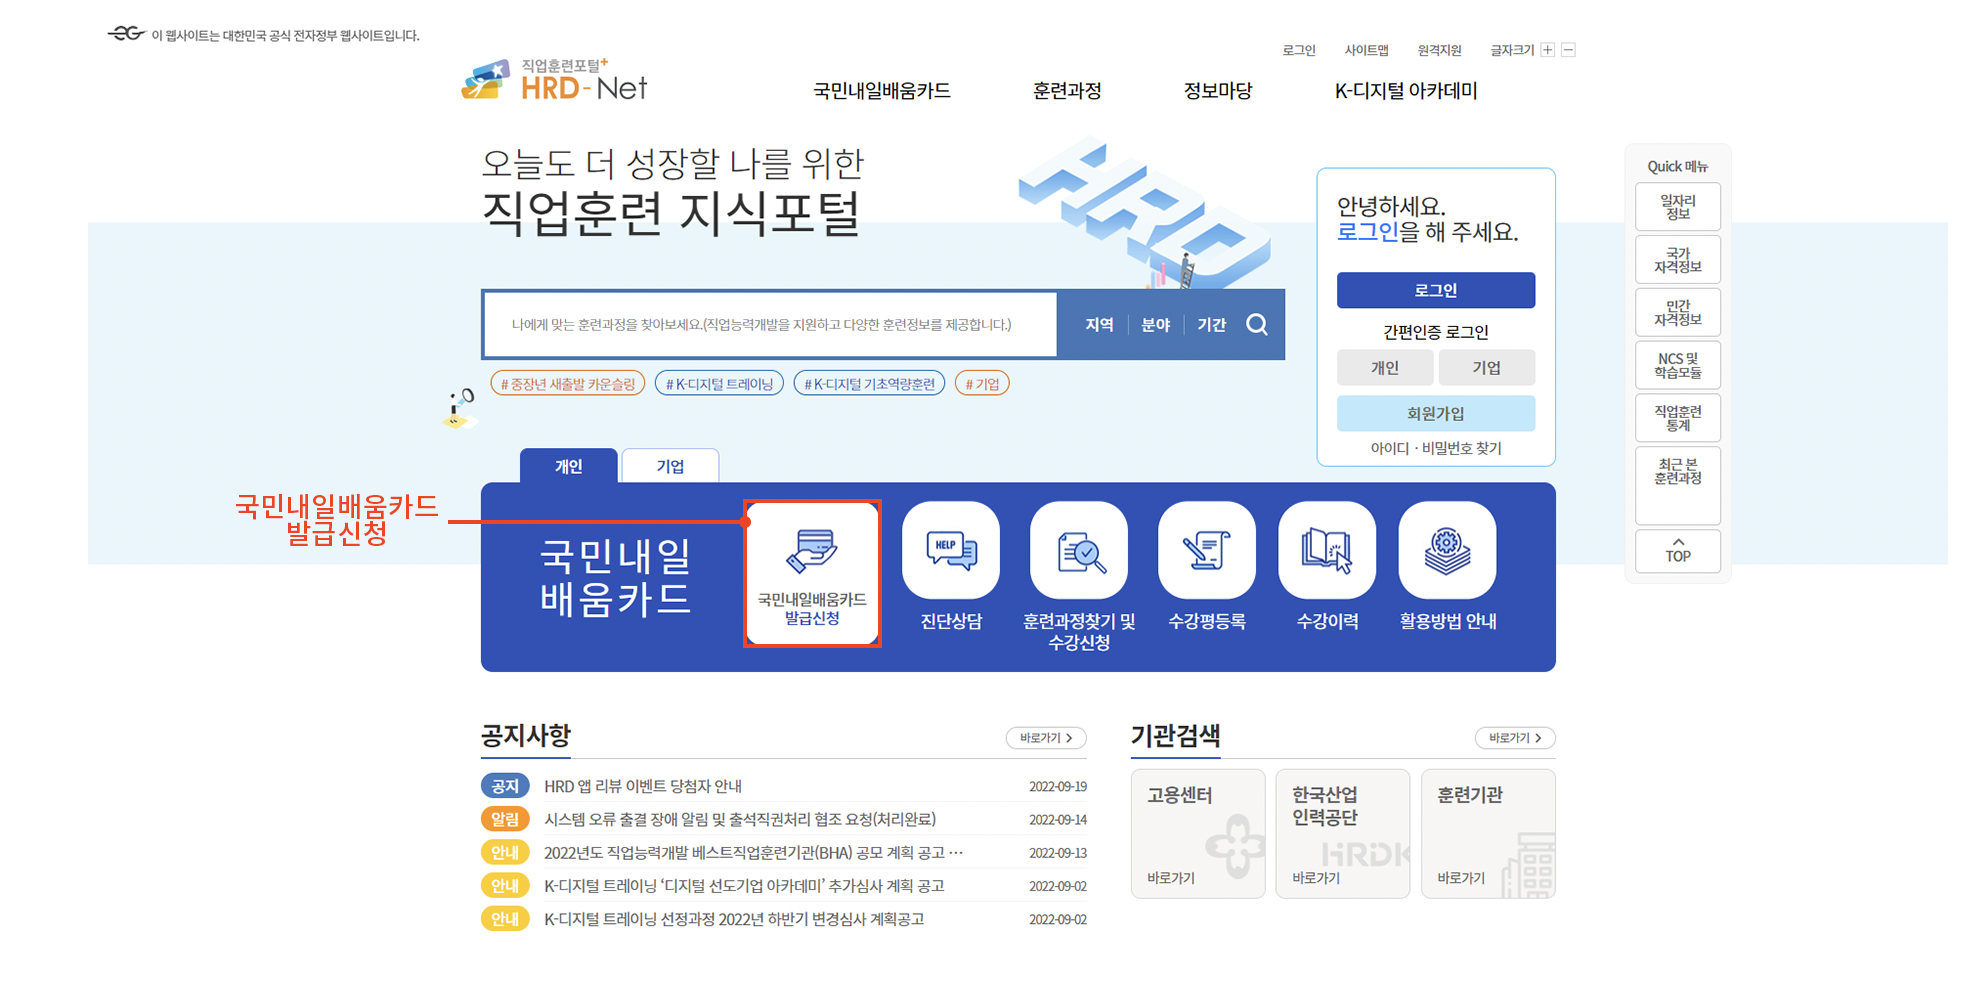Go to TOP via quick menu

click(x=1678, y=551)
